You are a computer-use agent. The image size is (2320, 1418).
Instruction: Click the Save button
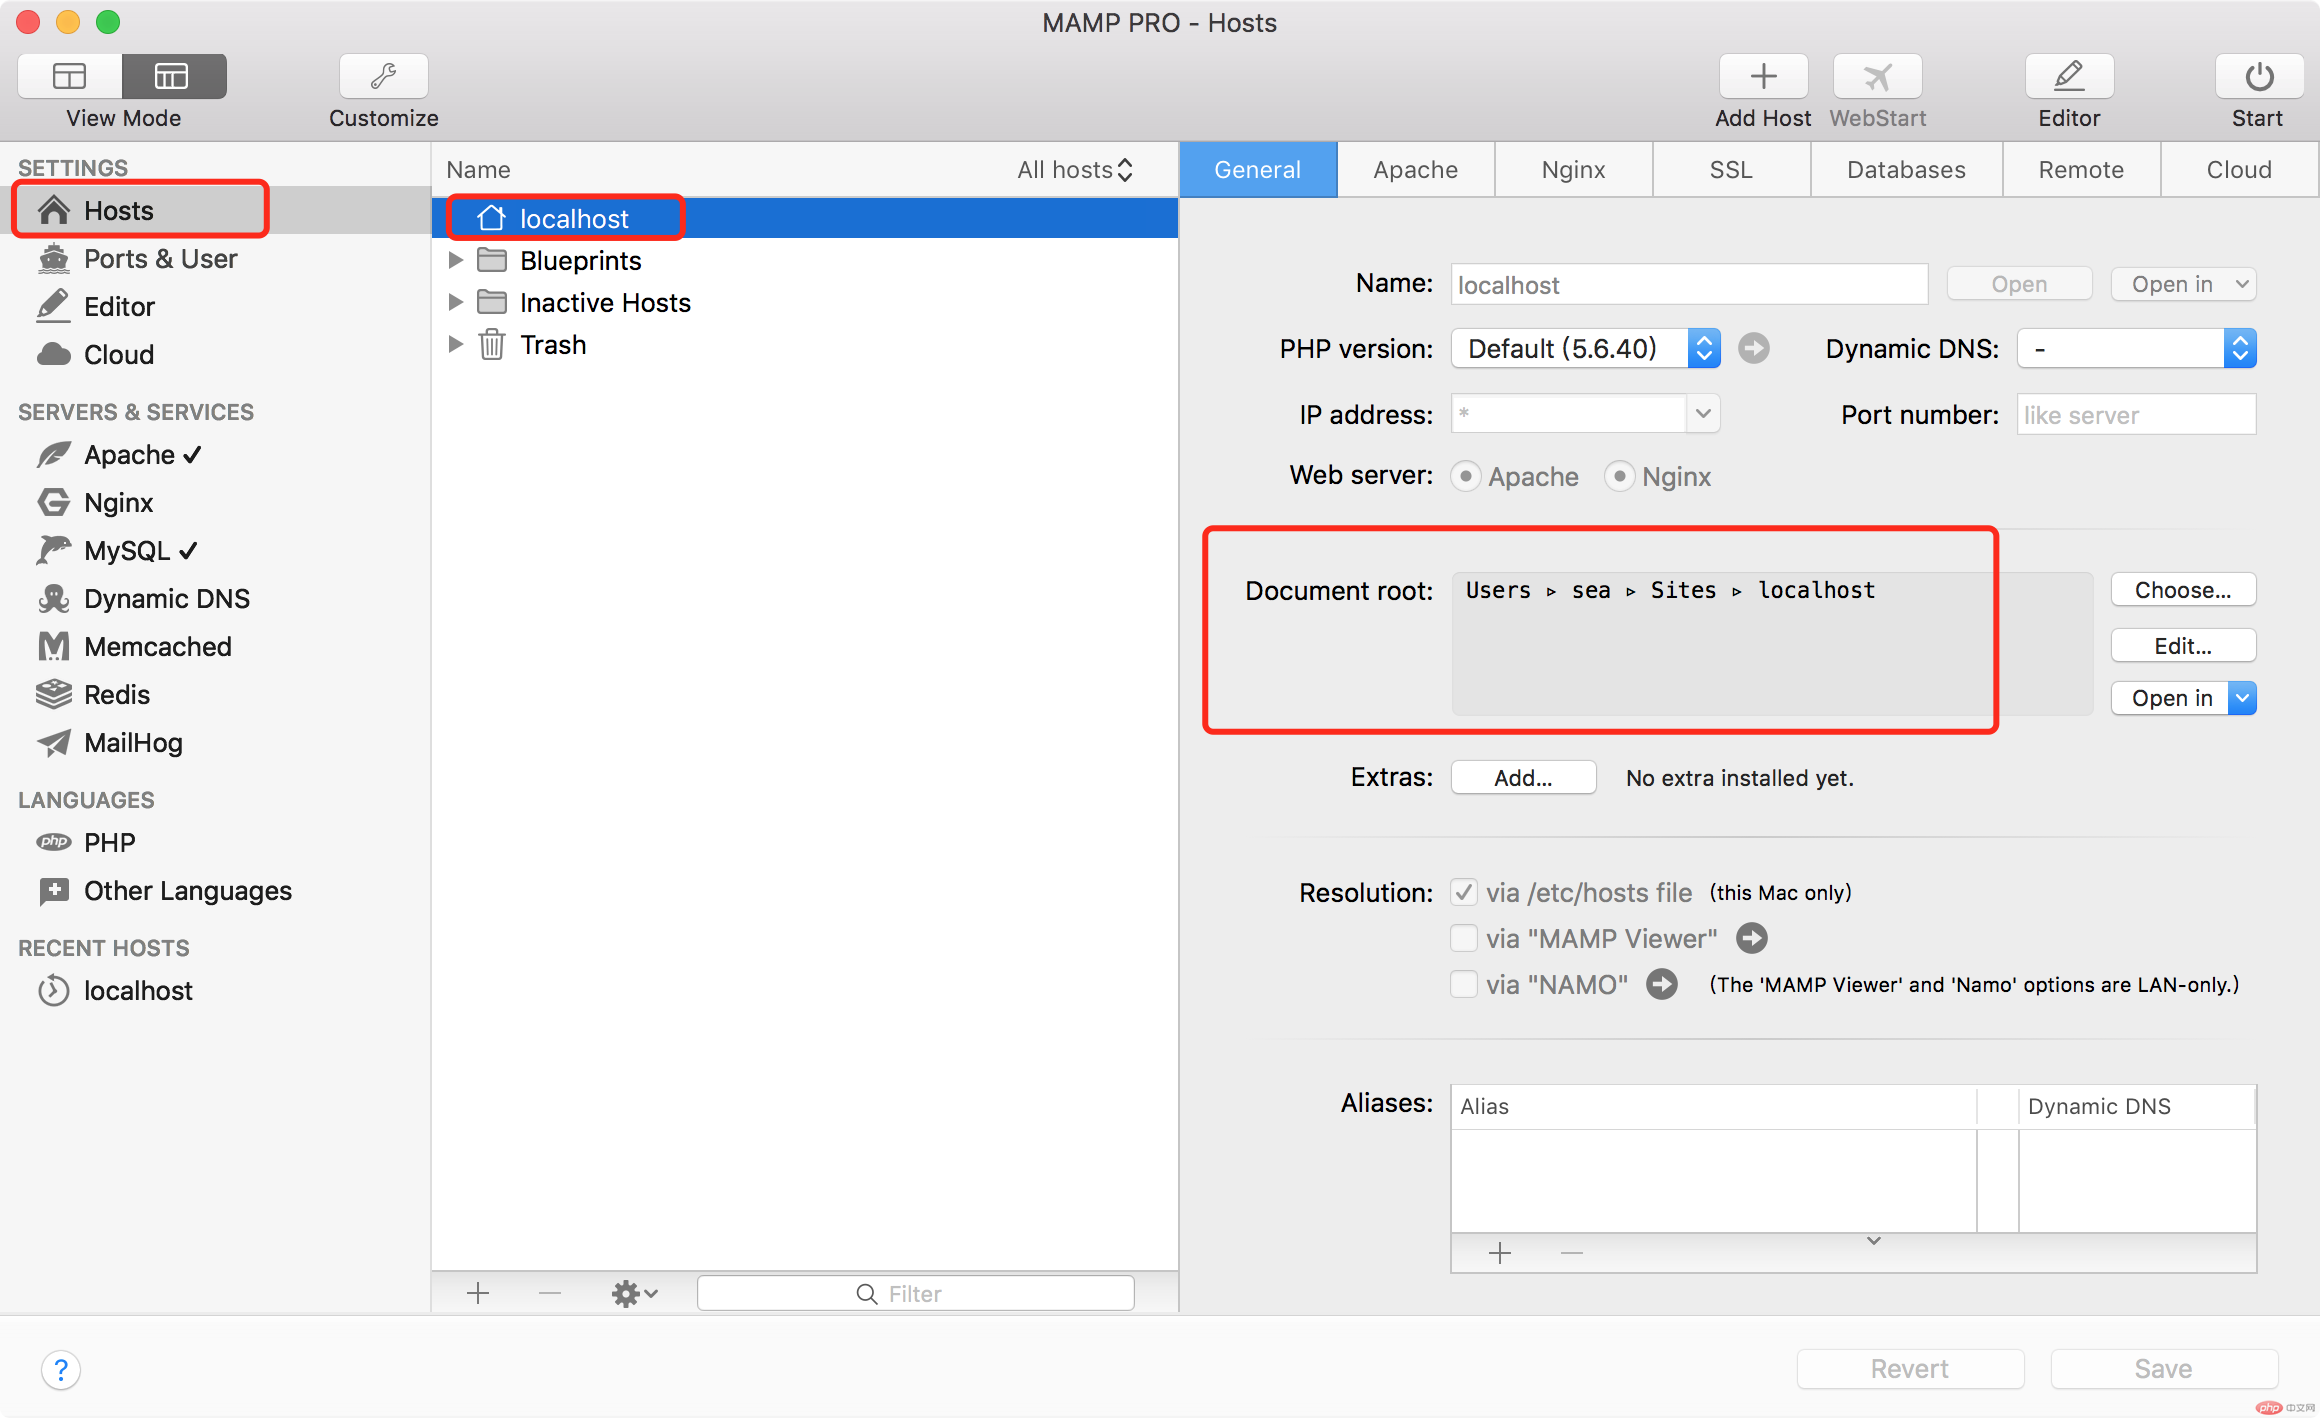click(2165, 1369)
